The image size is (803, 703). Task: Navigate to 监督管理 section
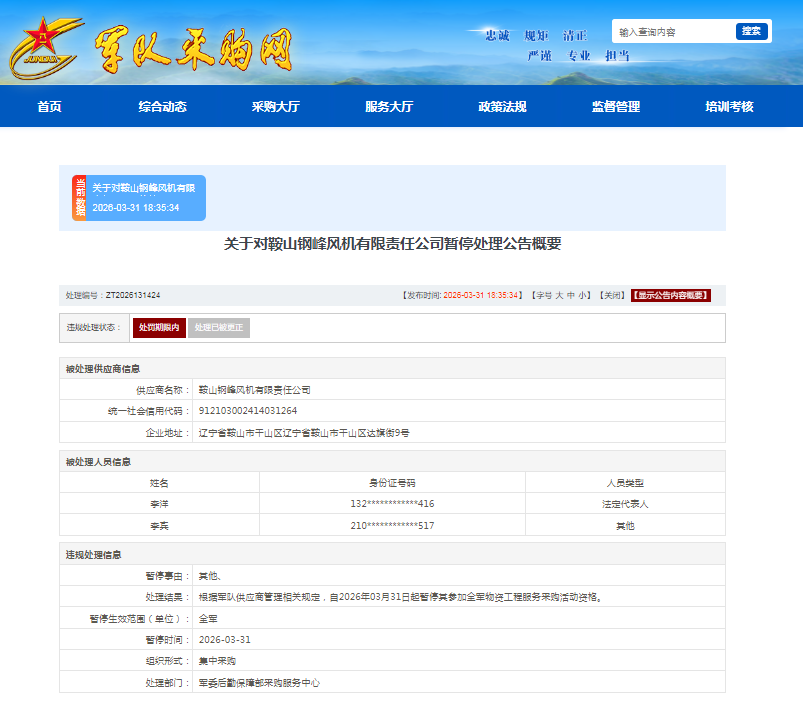(615, 107)
